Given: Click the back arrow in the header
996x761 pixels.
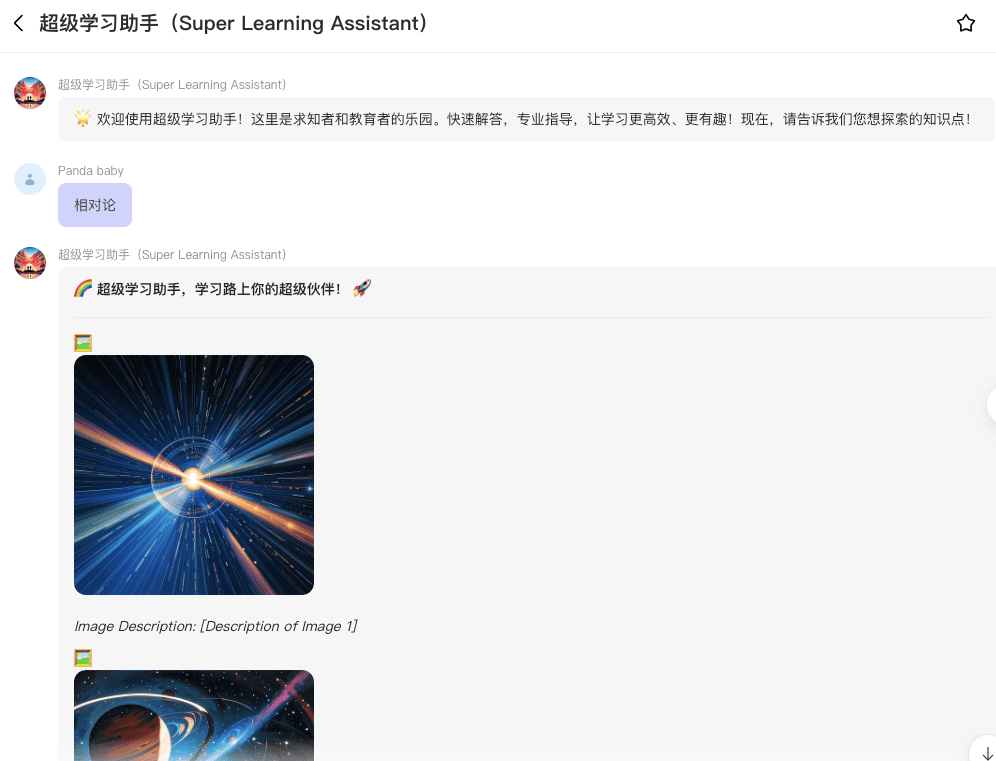Looking at the screenshot, I should tap(18, 23).
